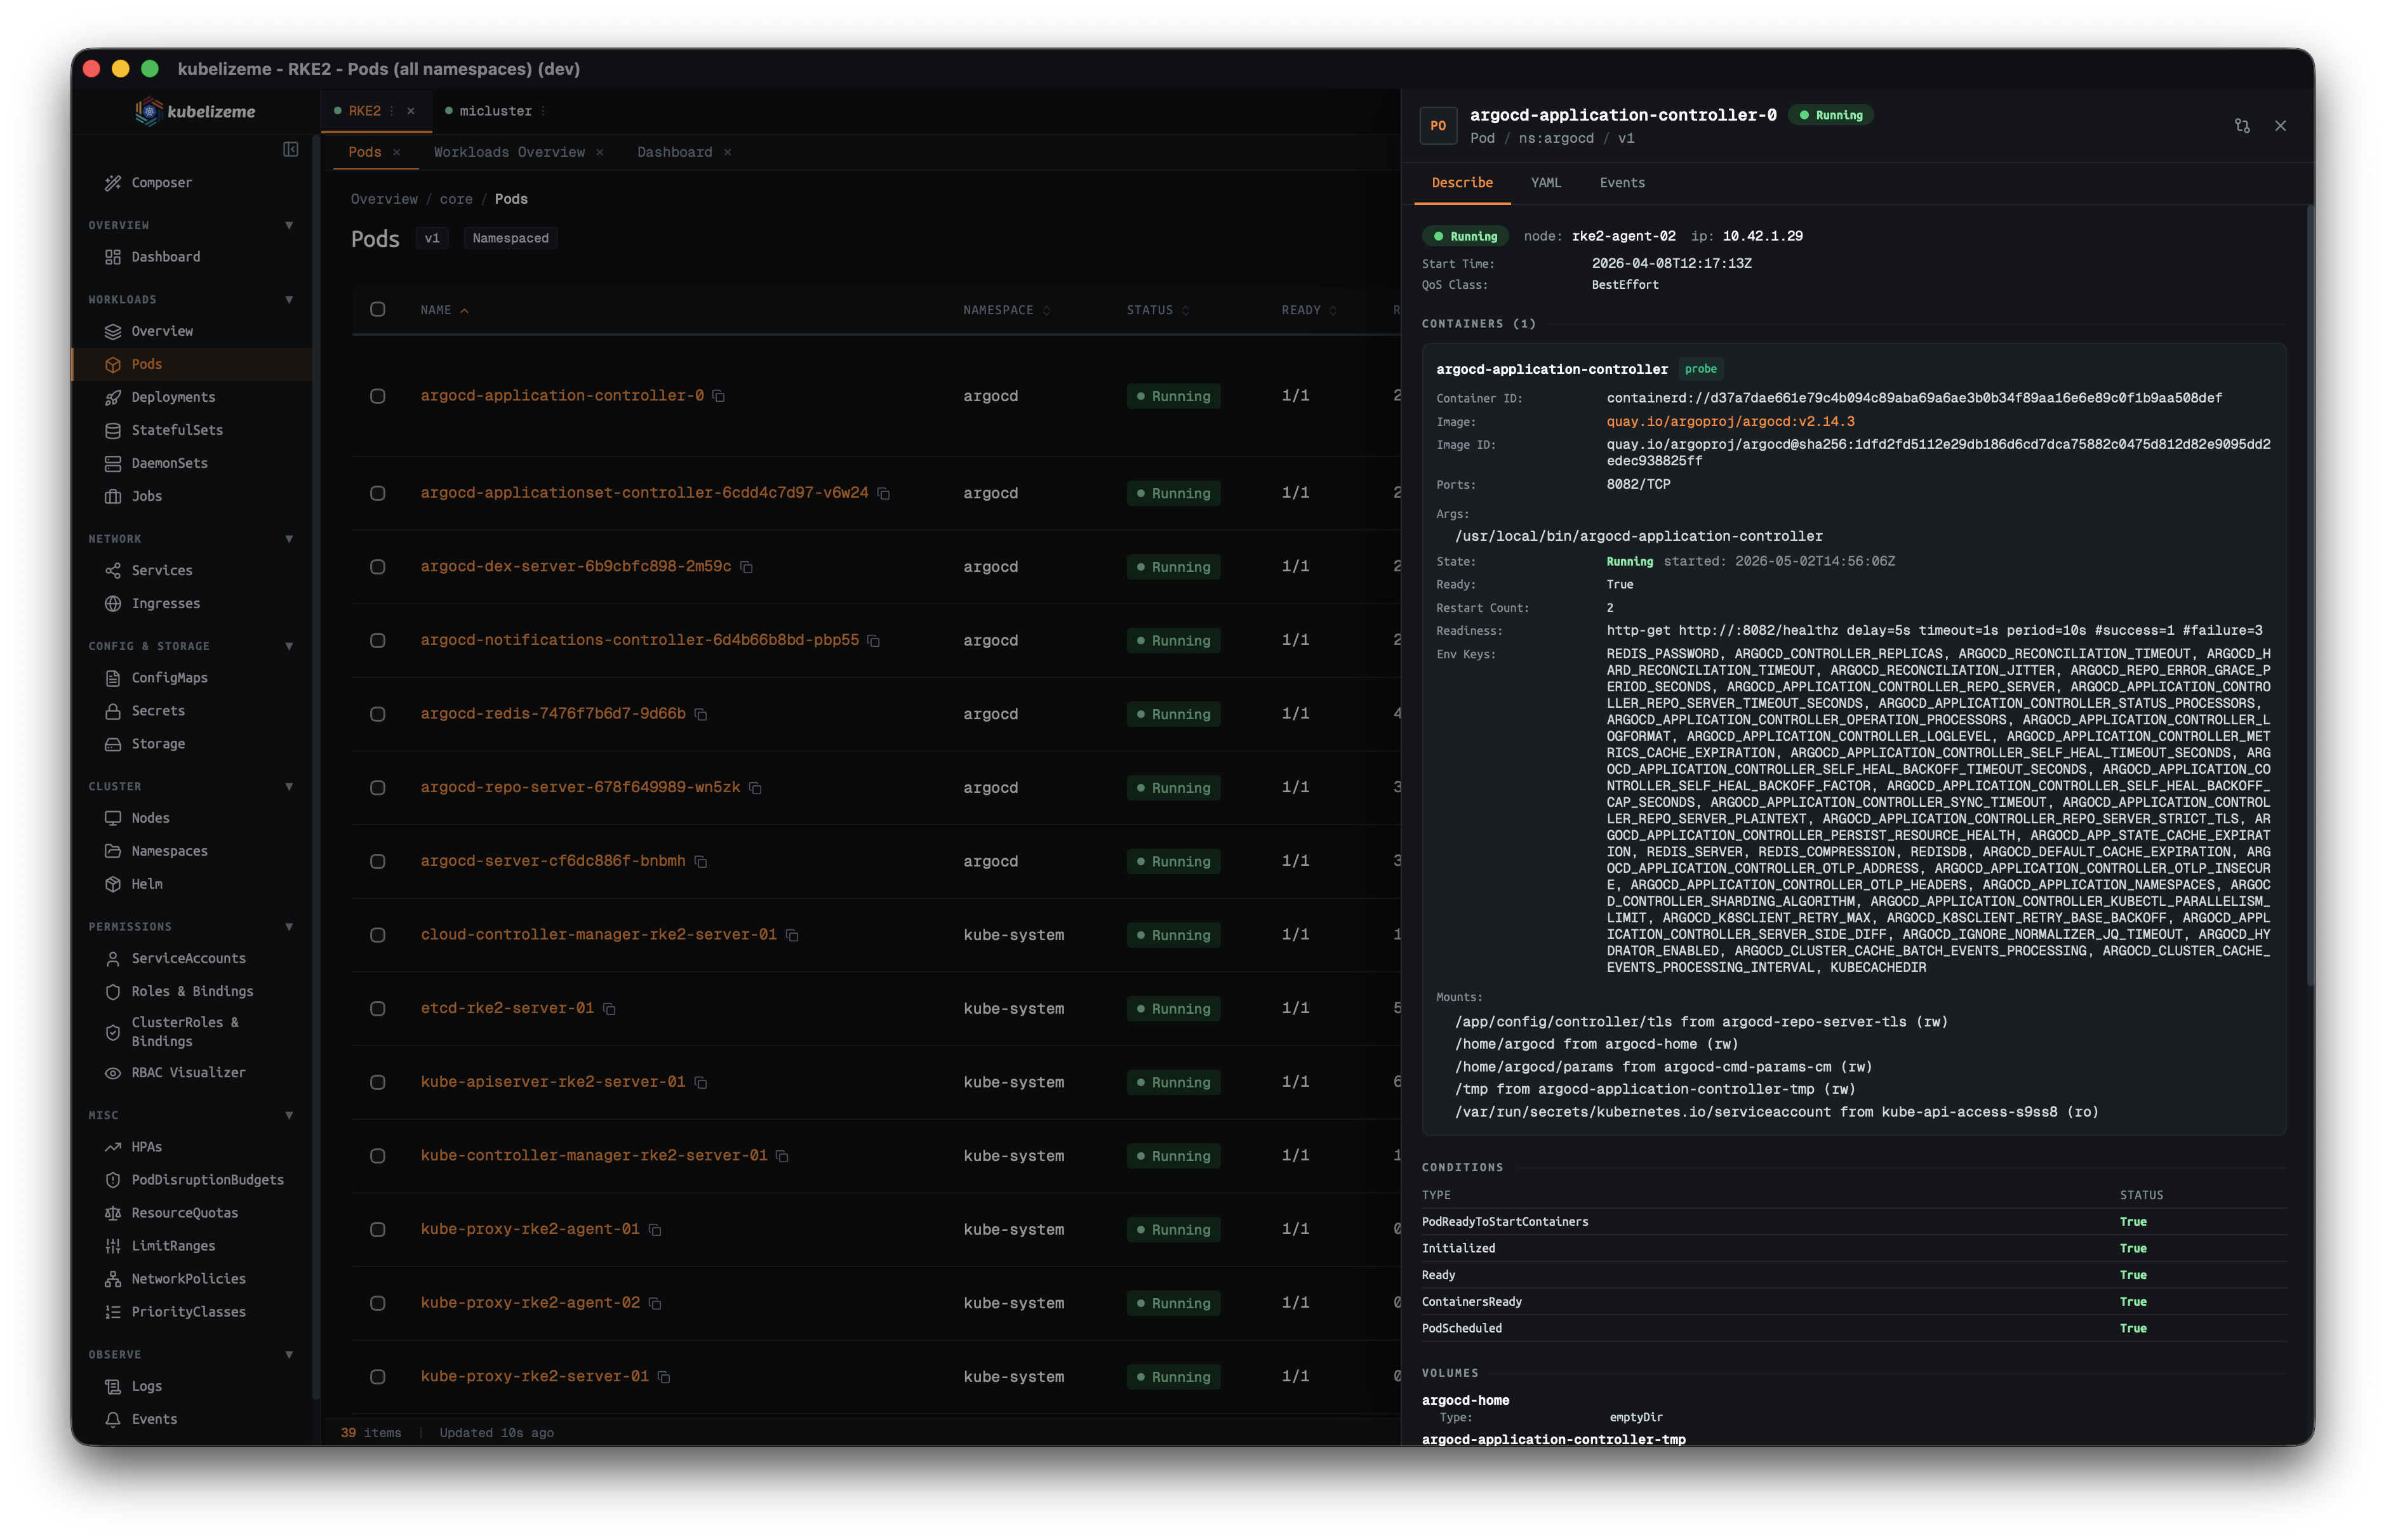Sort pods by Ready column header
Viewport: 2386px width, 1540px height.
click(1309, 310)
